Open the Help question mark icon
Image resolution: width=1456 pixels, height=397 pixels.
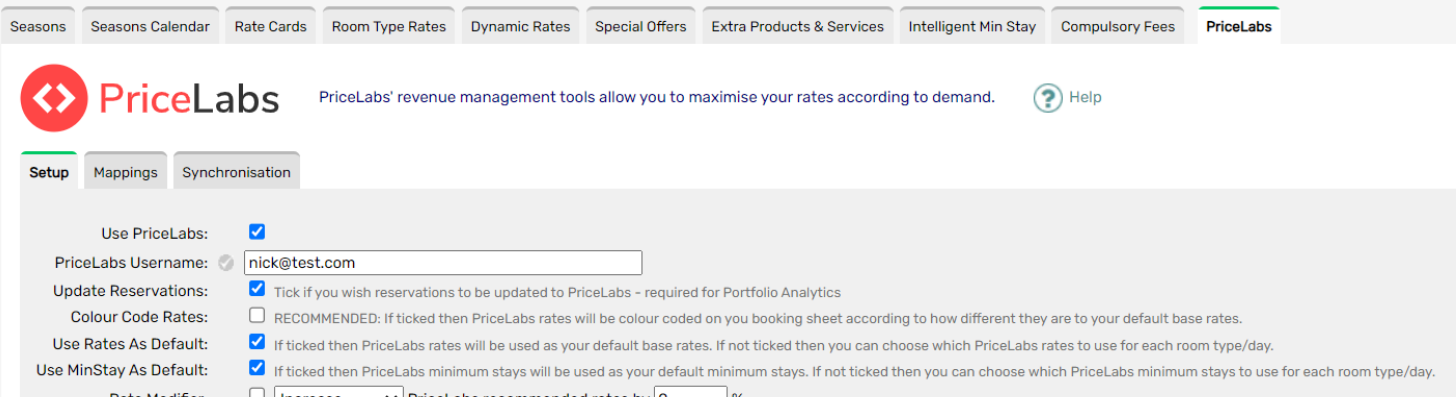click(1047, 97)
